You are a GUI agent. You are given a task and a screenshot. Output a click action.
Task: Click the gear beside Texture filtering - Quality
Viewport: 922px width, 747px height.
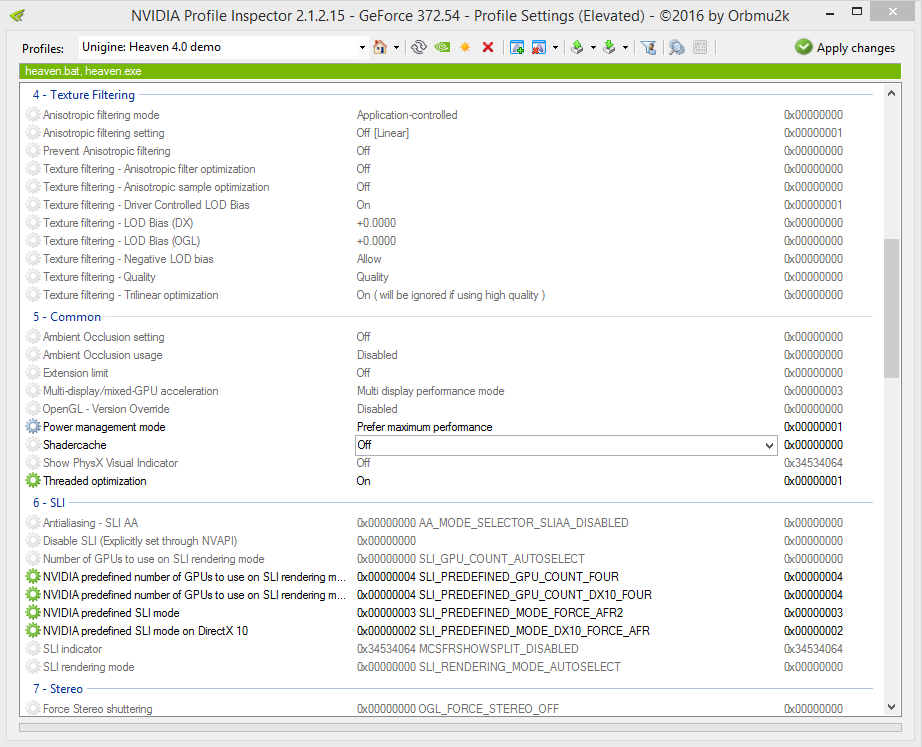[33, 276]
